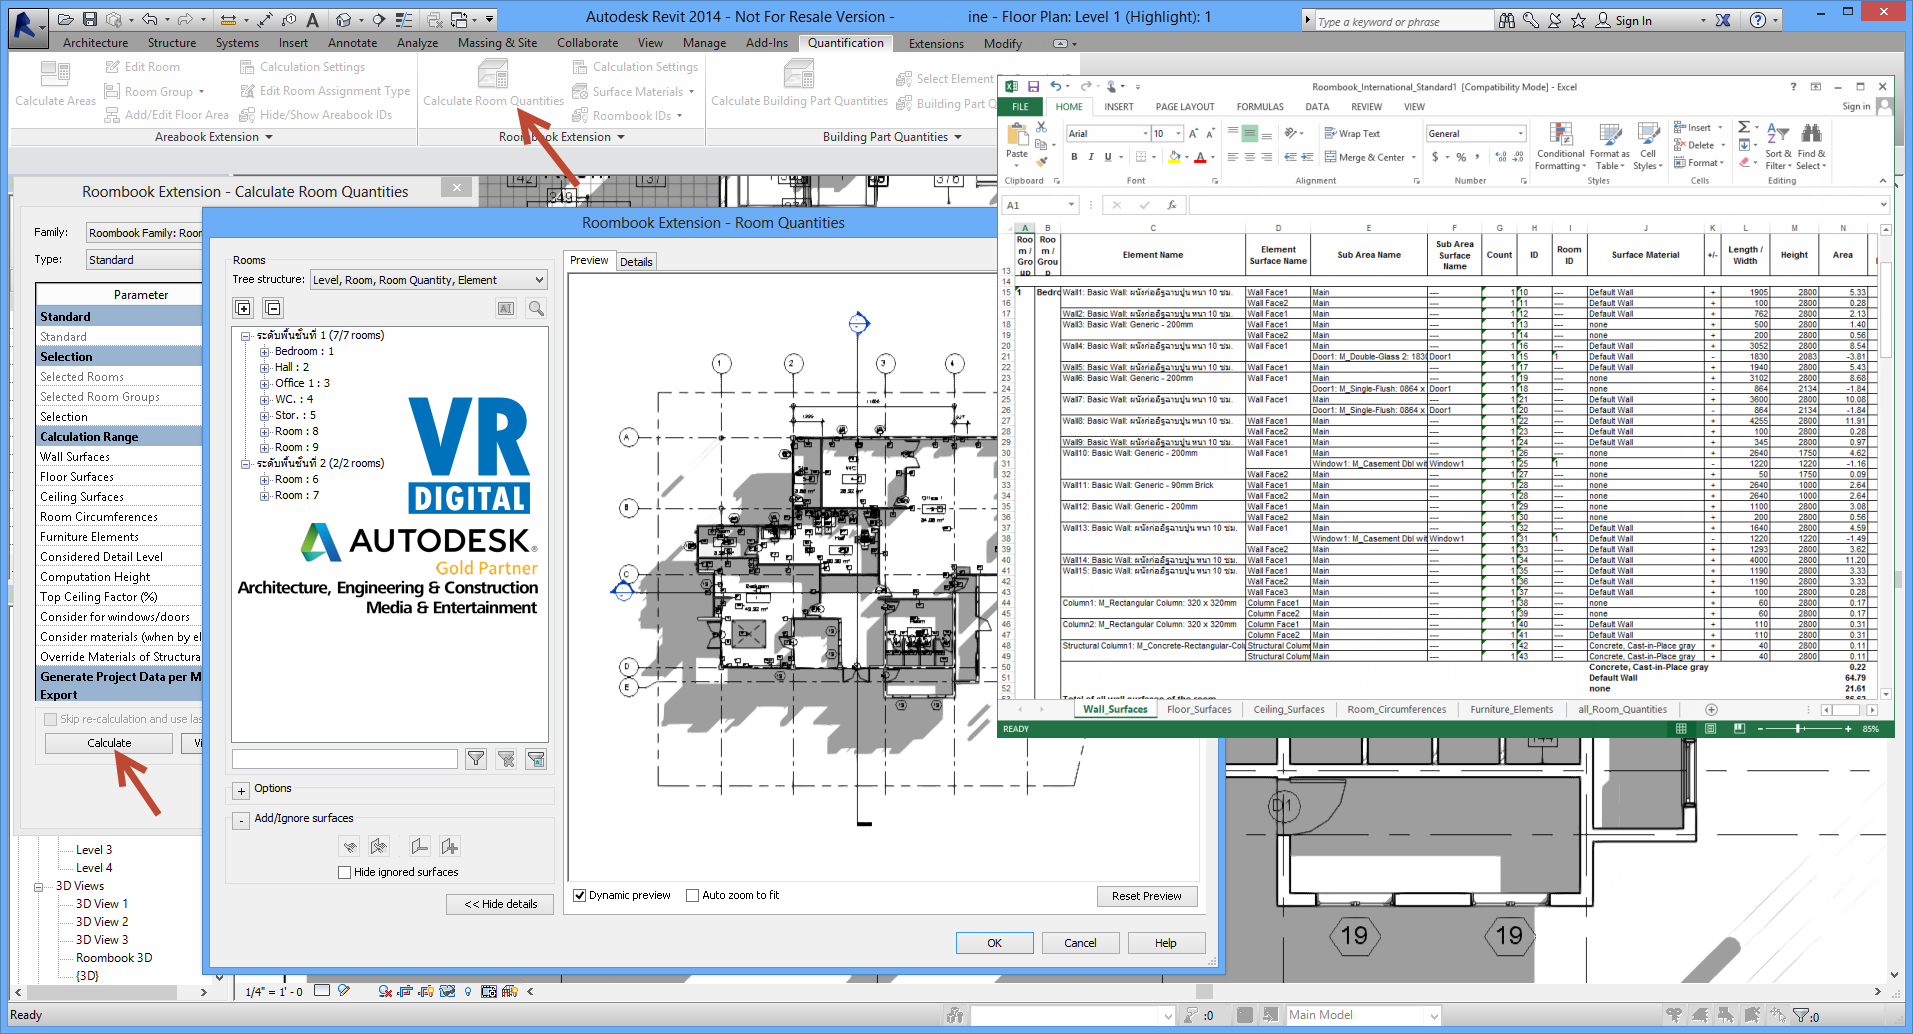Click the Italic icon in Excel ribbon
This screenshot has width=1913, height=1034.
click(1091, 157)
